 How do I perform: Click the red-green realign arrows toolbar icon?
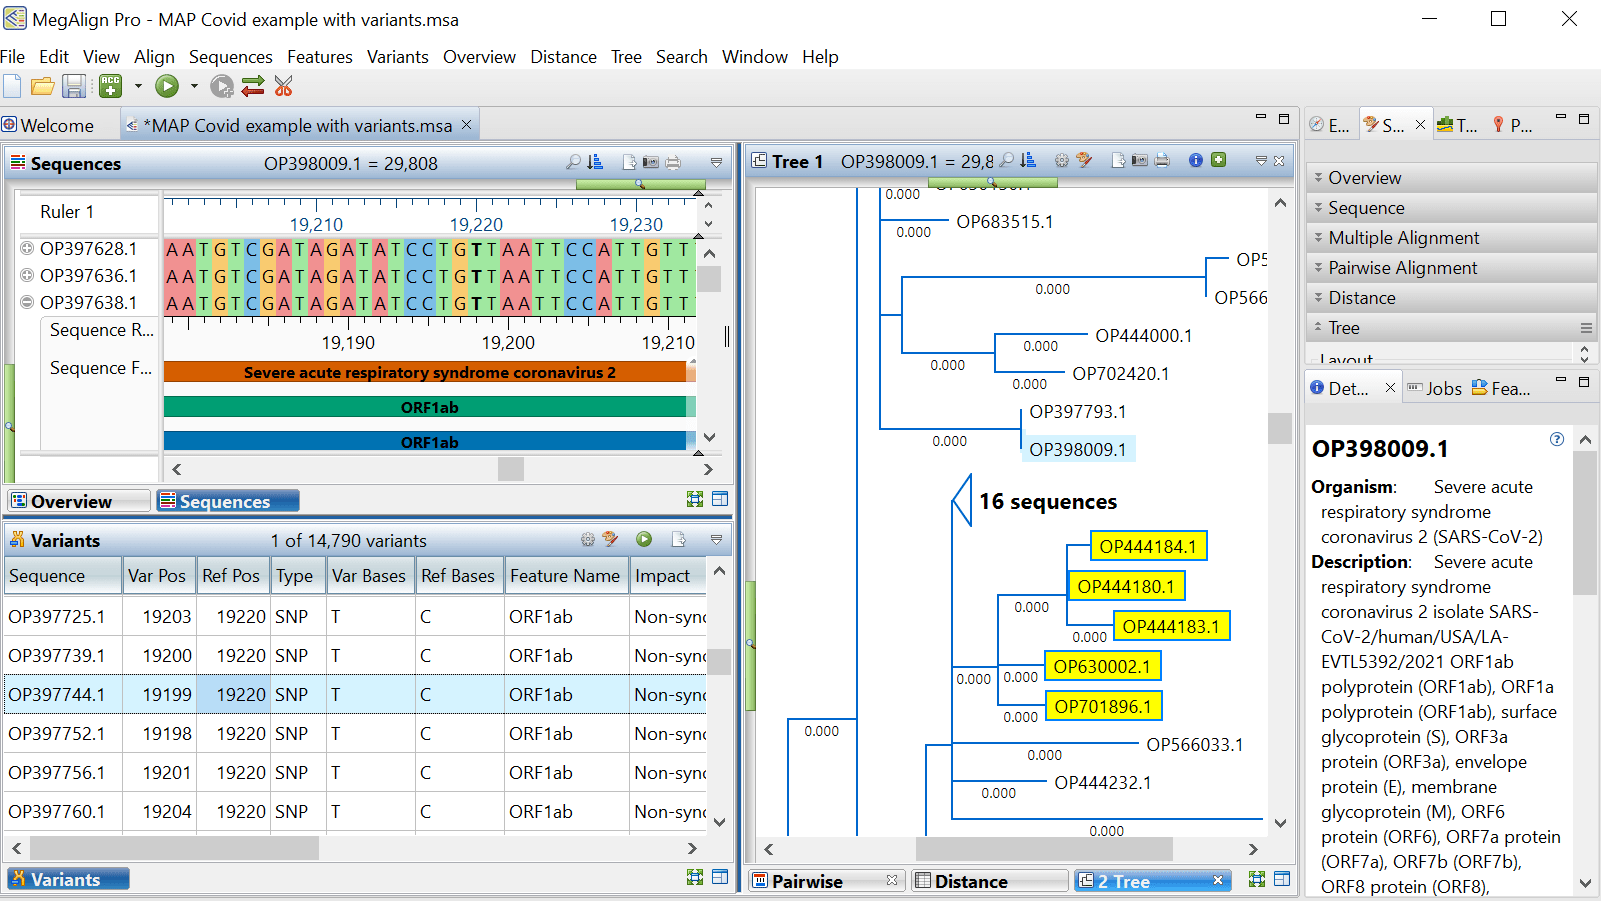pyautogui.click(x=252, y=86)
